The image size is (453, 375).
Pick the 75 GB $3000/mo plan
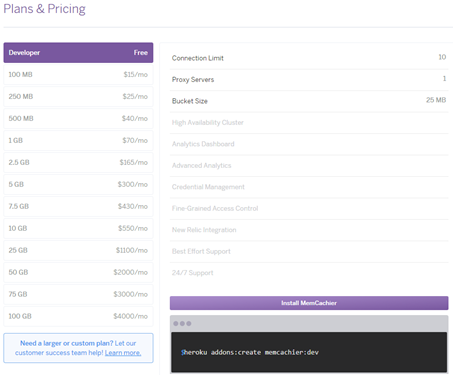click(x=78, y=294)
